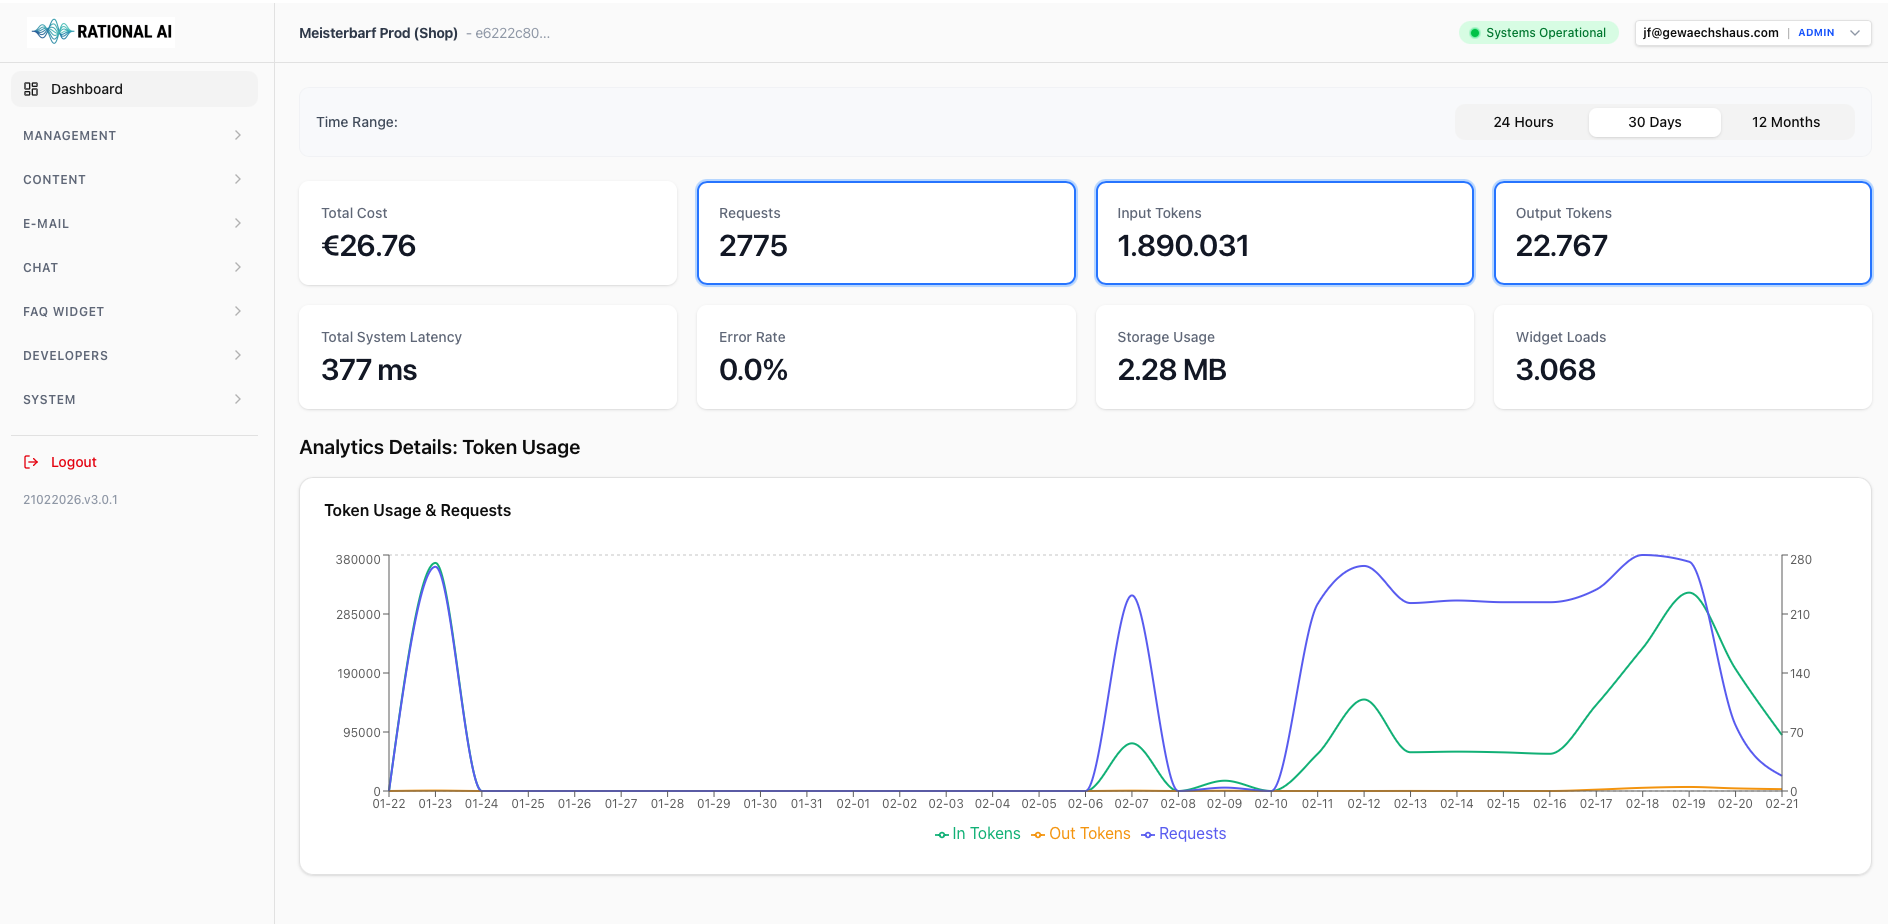Select the Output Tokens metric card
This screenshot has width=1888, height=924.
coord(1682,233)
